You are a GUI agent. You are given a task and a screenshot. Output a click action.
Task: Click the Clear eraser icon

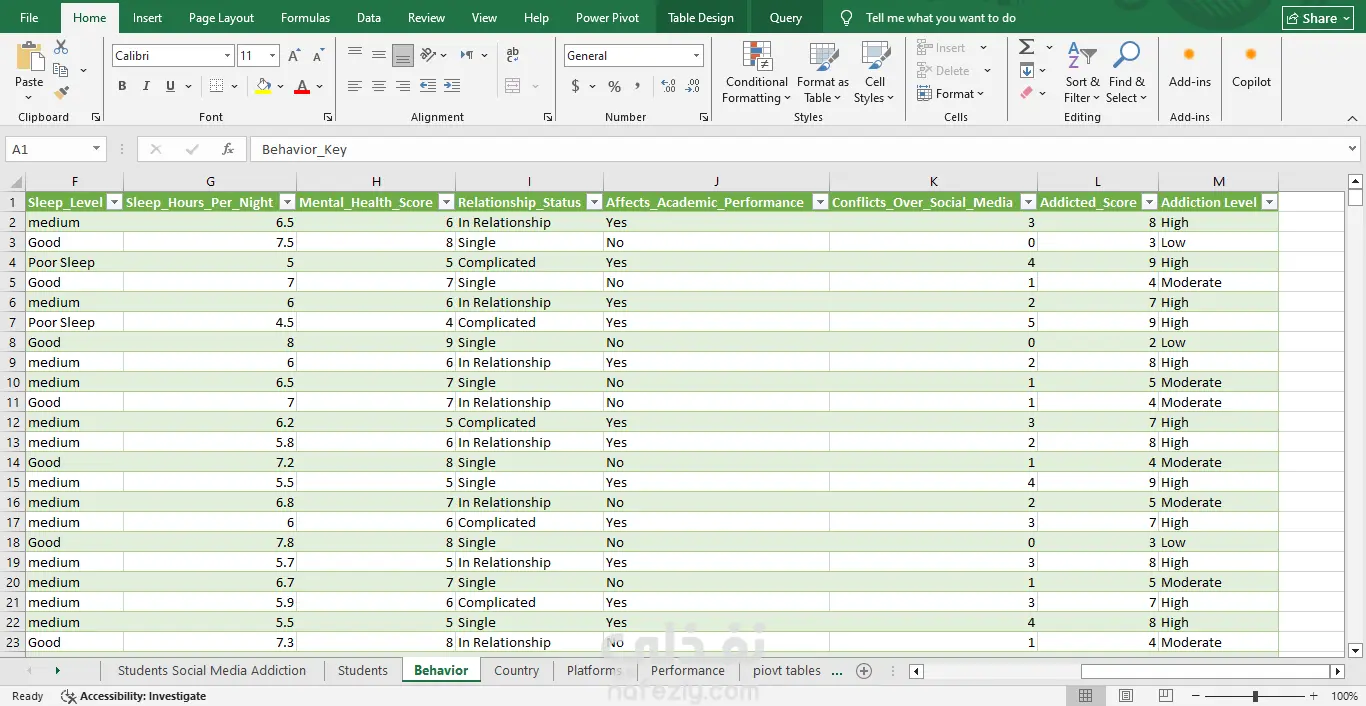pyautogui.click(x=1027, y=93)
